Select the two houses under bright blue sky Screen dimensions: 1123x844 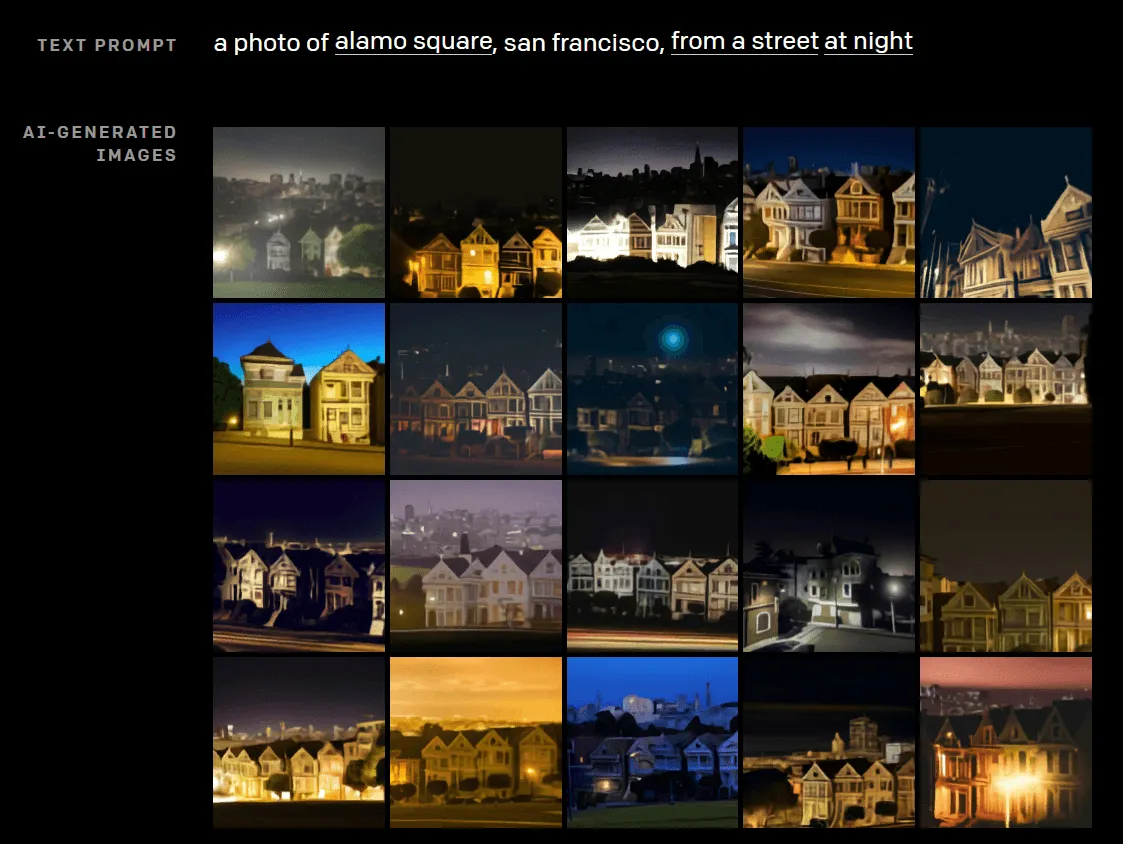point(299,389)
